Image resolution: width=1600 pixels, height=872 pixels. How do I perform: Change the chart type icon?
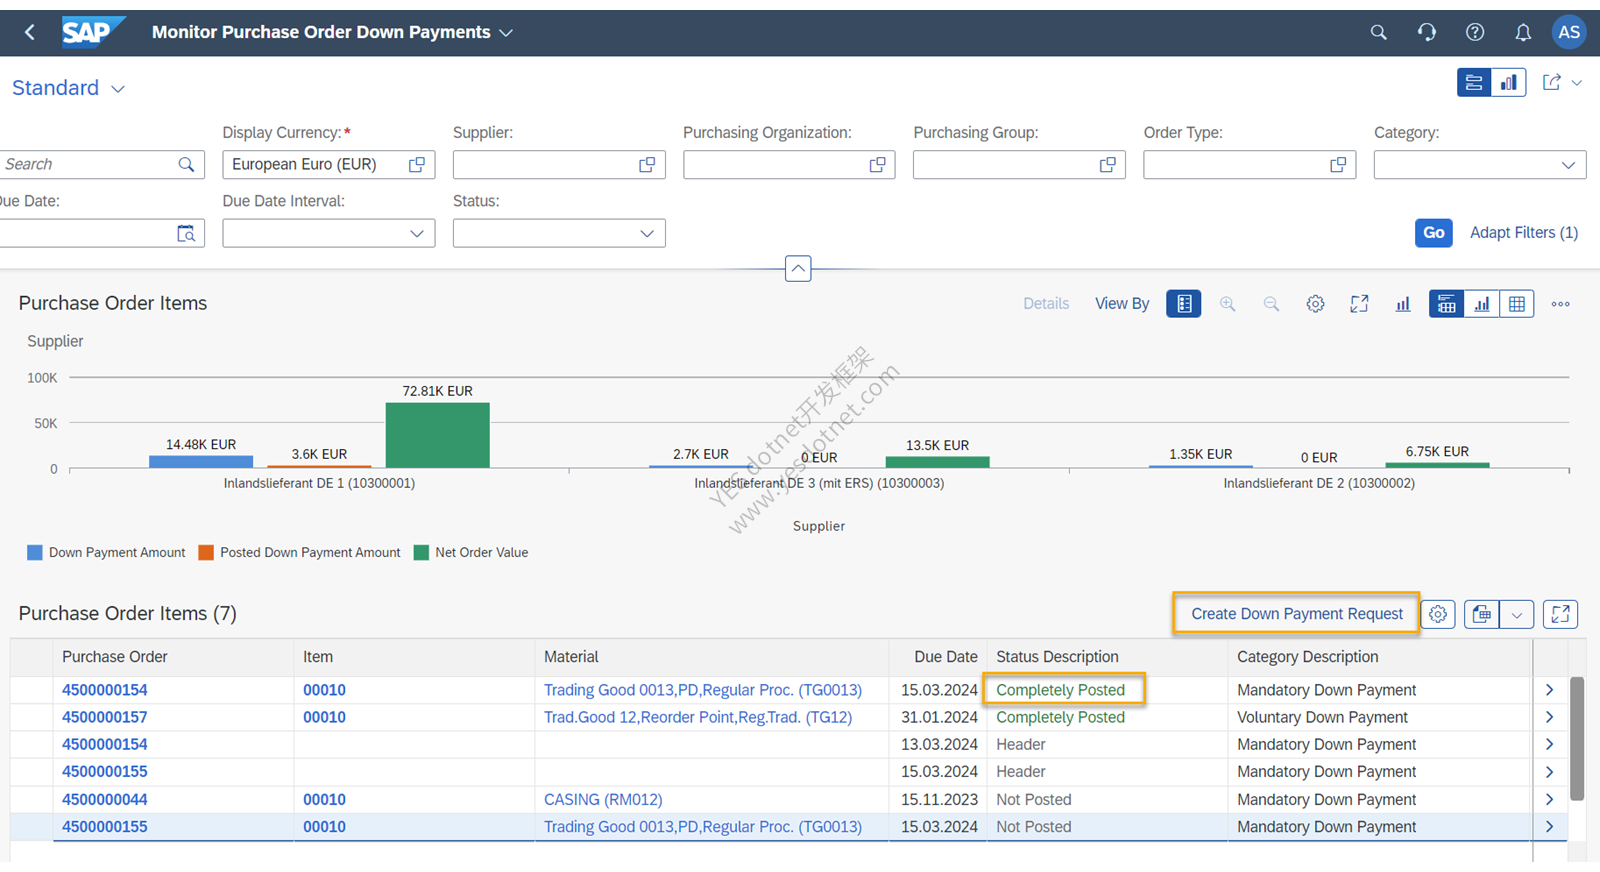coord(1403,304)
